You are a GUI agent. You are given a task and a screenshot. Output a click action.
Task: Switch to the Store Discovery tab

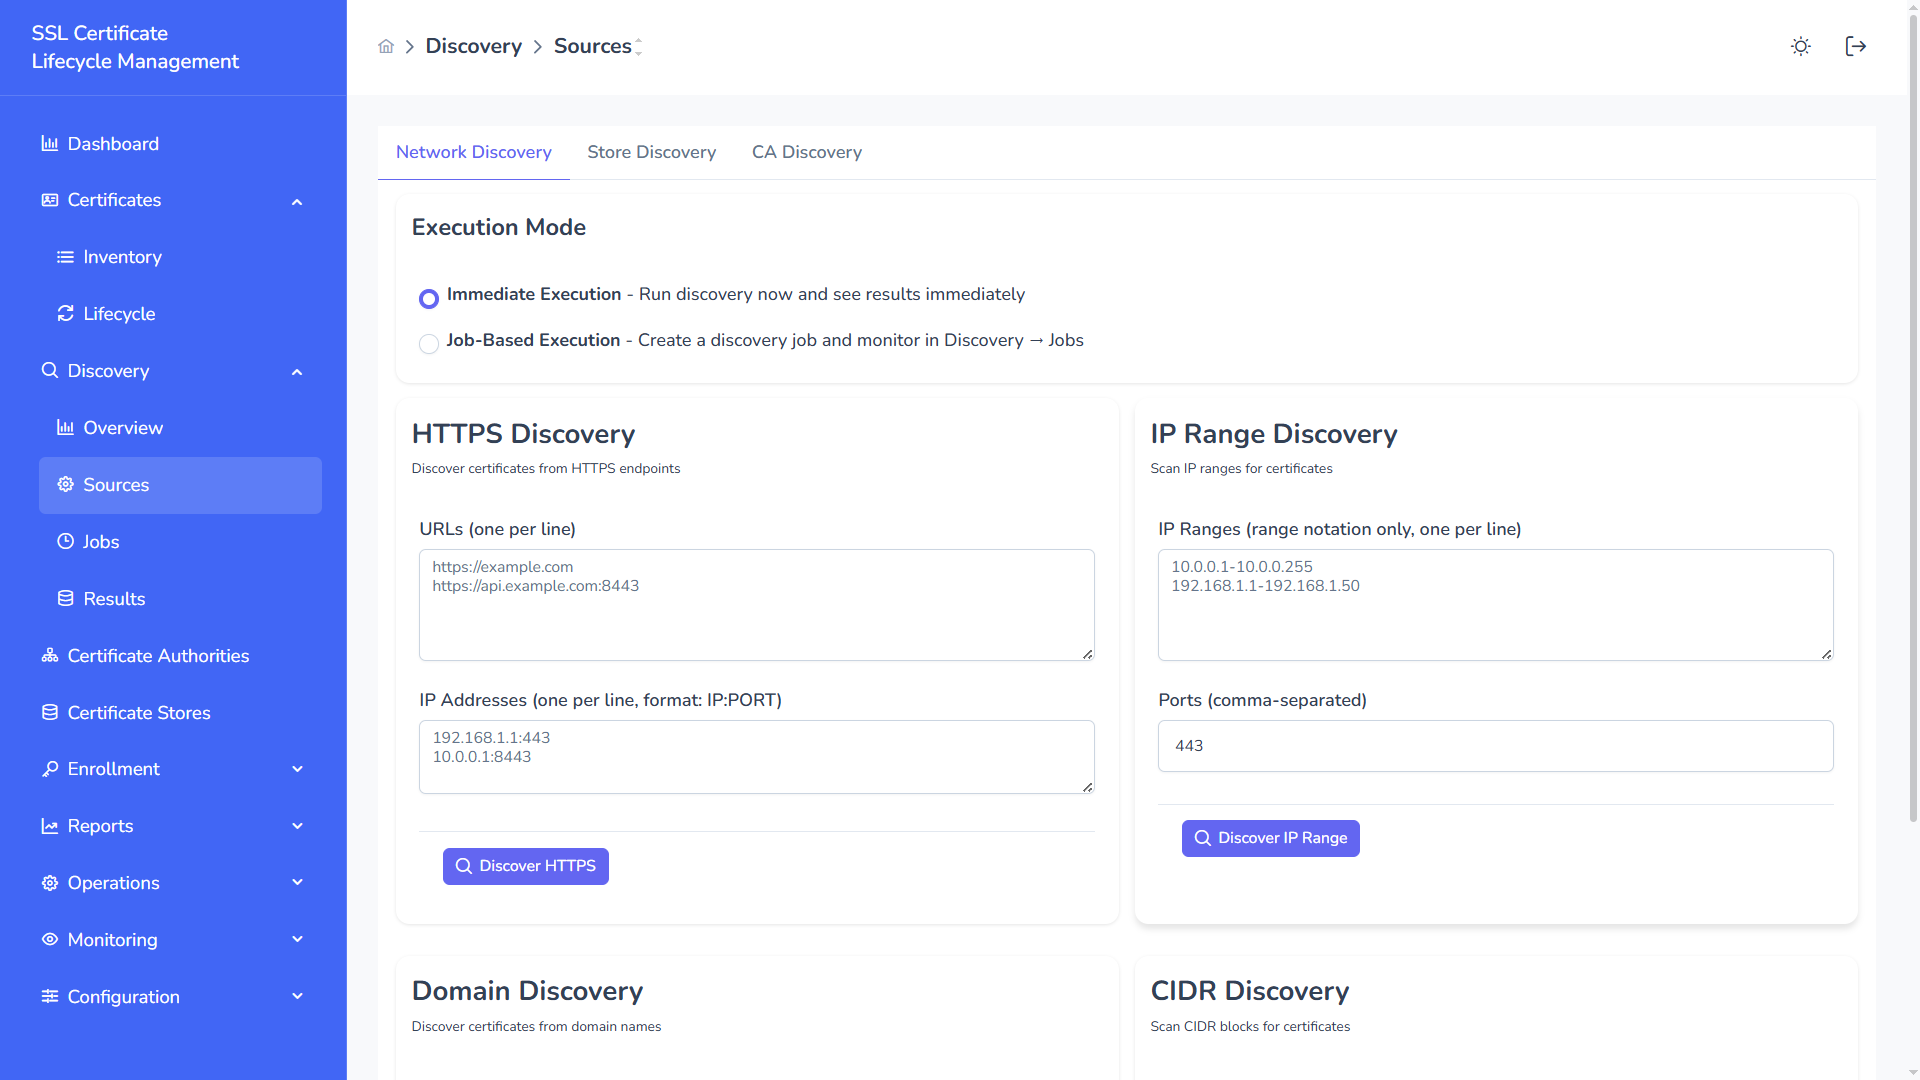[x=651, y=152]
